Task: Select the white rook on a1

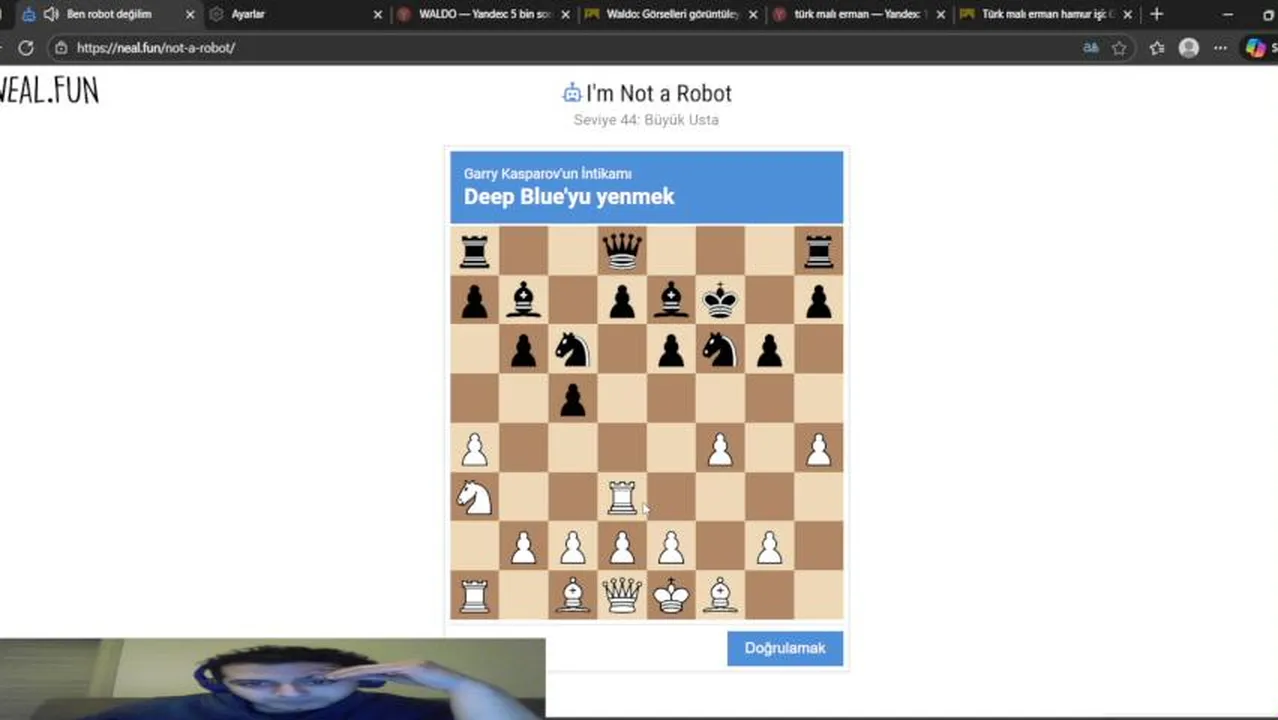Action: coord(474,595)
